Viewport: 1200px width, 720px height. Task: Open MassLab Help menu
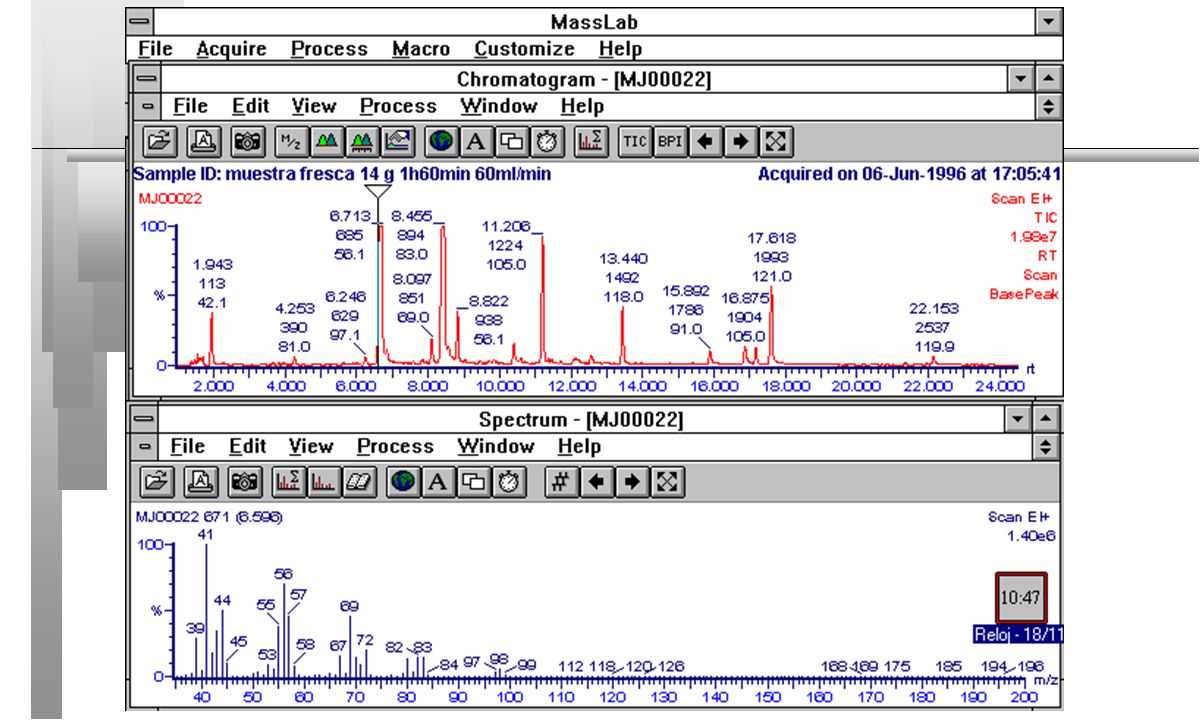tap(620, 49)
